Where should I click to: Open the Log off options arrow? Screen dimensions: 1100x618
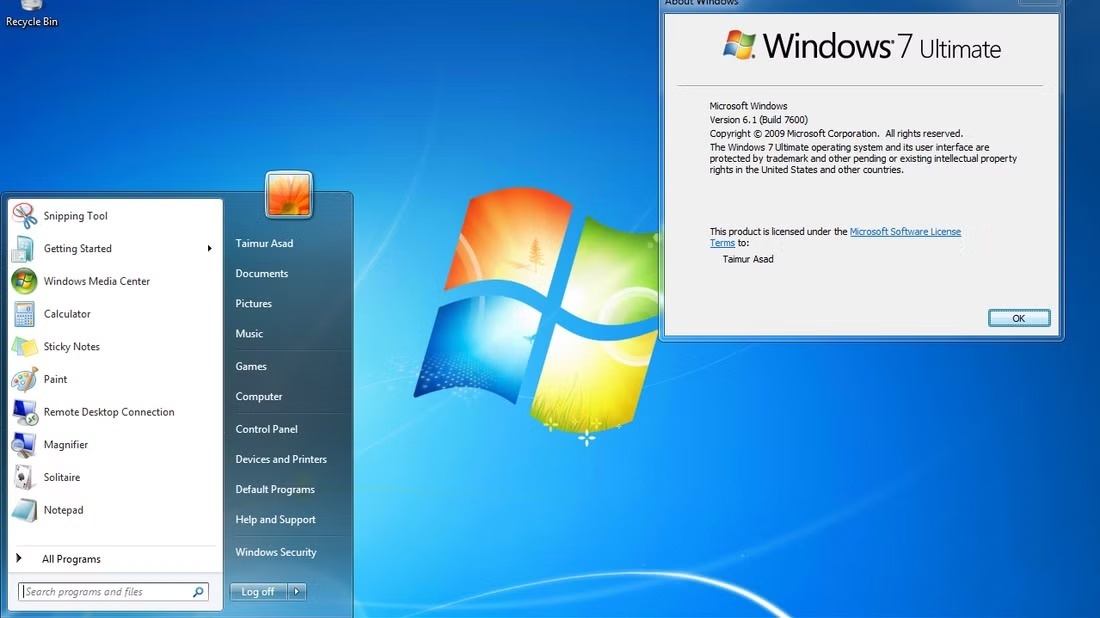tap(297, 591)
